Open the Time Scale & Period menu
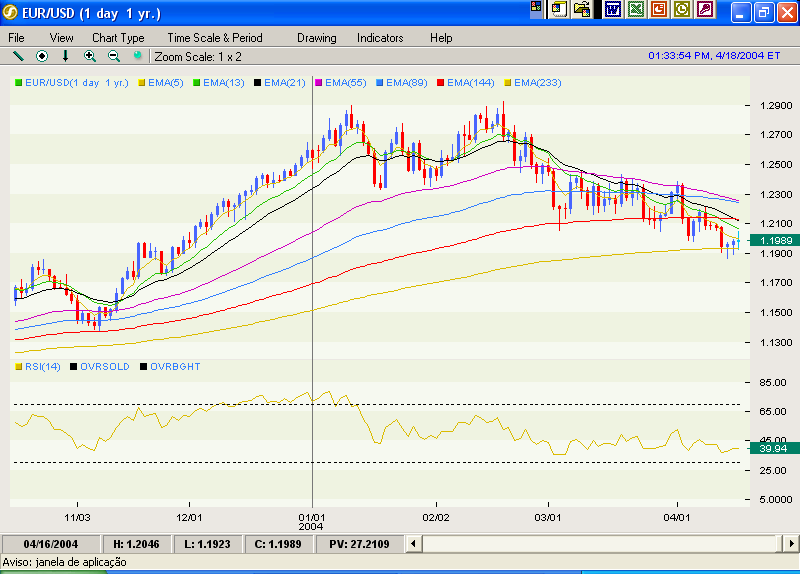This screenshot has height=574, width=800. tap(215, 38)
